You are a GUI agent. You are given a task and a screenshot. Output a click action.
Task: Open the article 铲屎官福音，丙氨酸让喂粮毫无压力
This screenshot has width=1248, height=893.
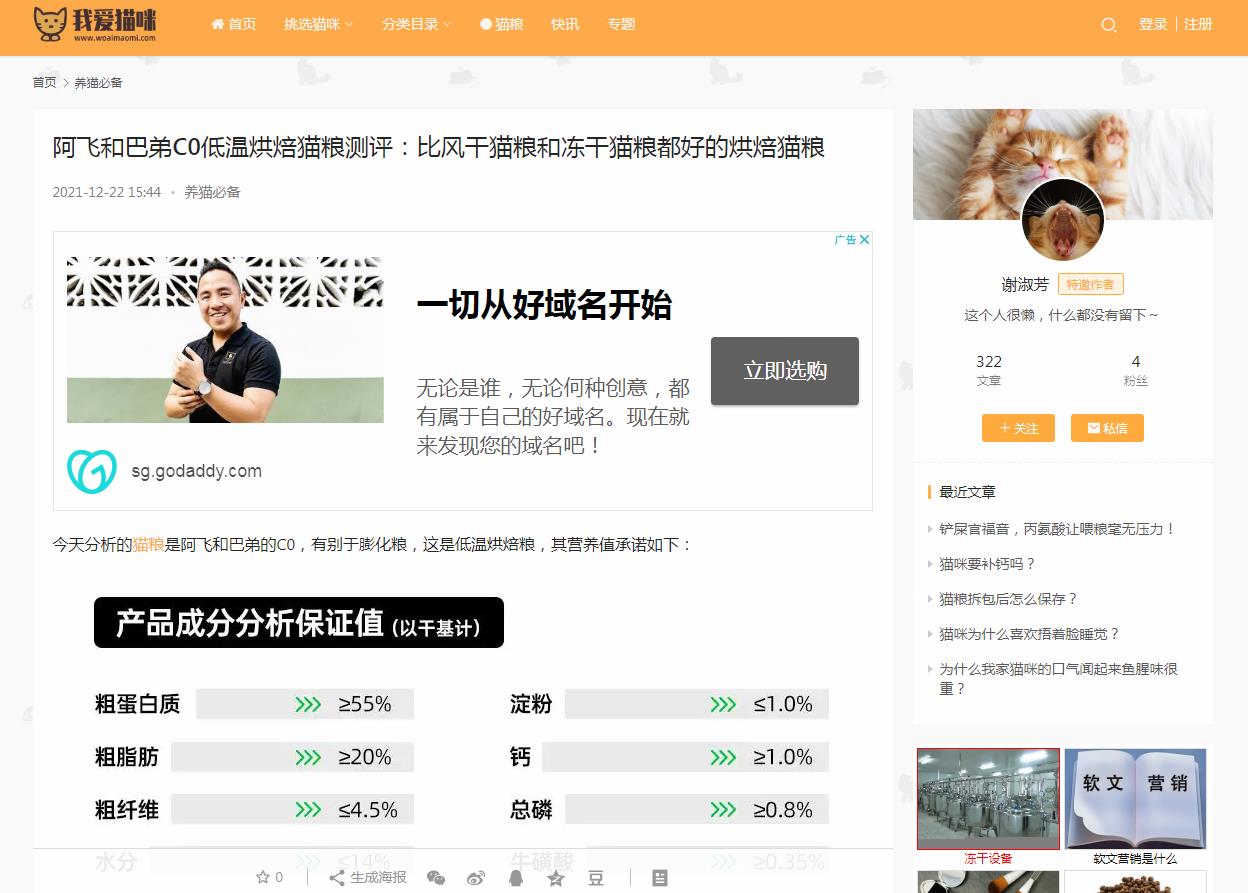pyautogui.click(x=1057, y=529)
